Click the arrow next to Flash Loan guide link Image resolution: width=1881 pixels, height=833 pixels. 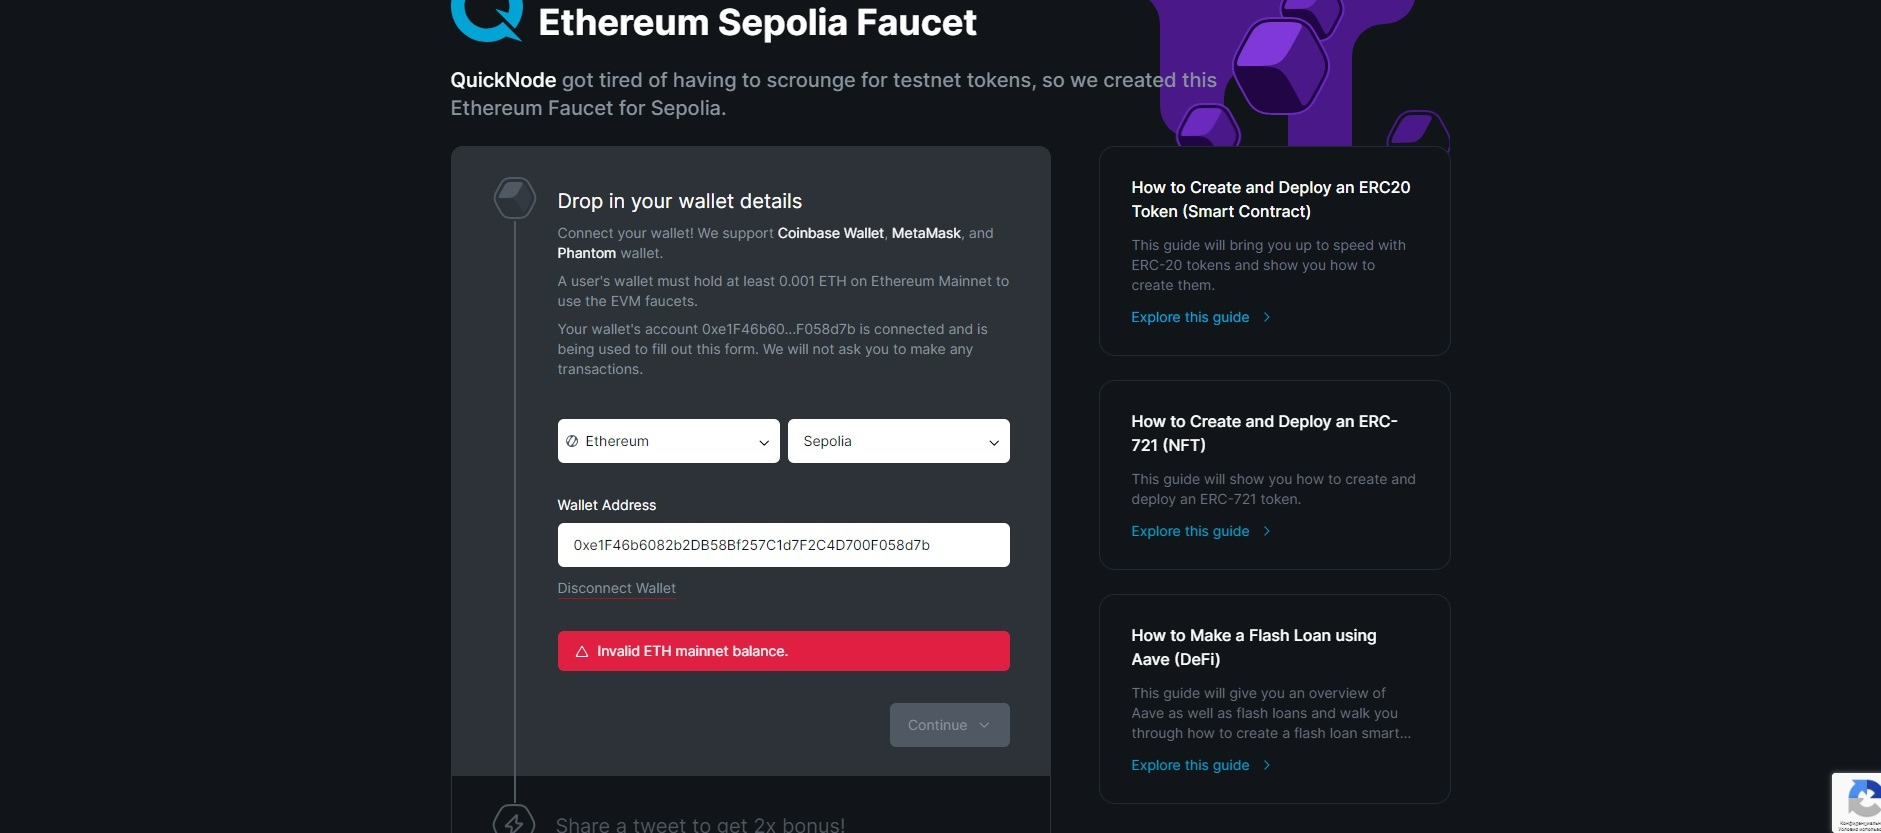[x=1267, y=765]
